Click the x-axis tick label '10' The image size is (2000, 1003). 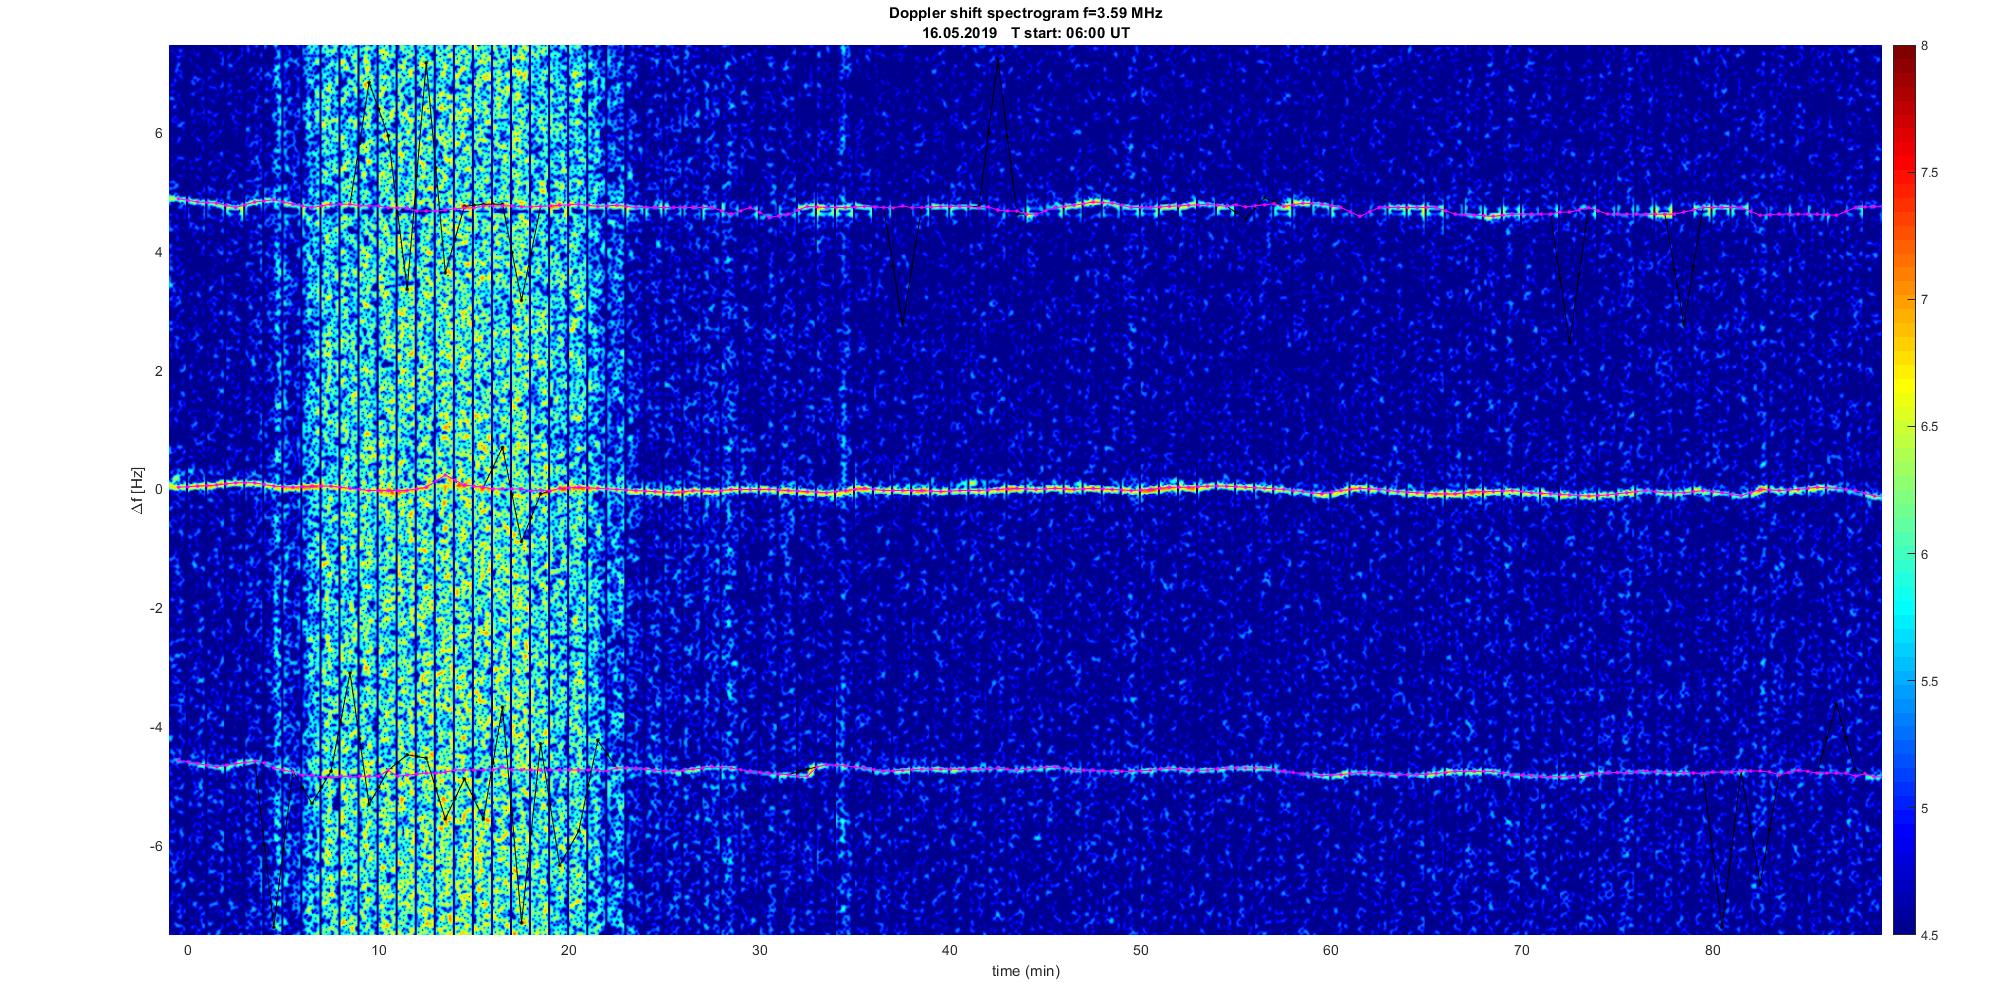pos(378,950)
